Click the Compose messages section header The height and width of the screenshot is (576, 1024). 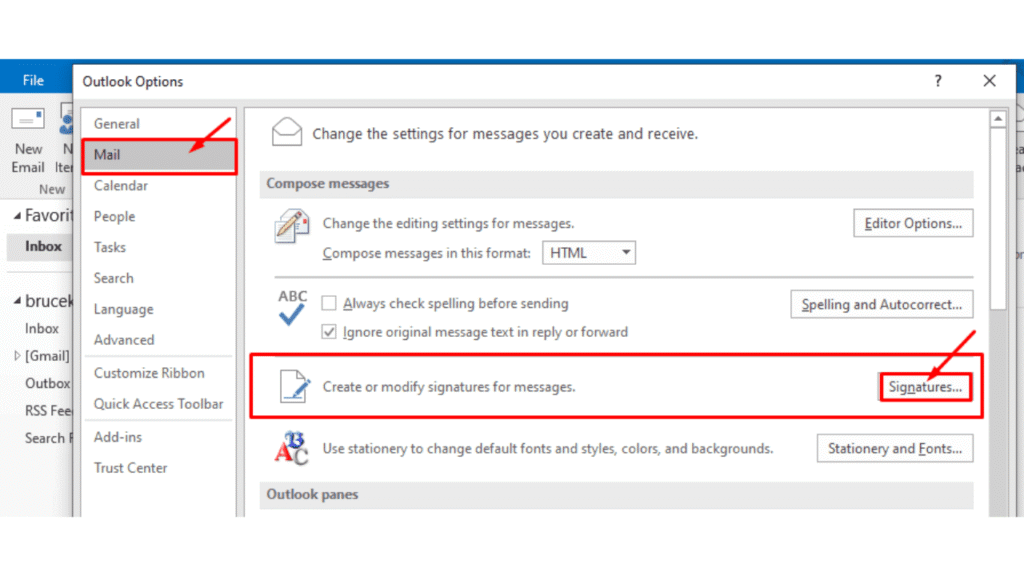pos(616,184)
